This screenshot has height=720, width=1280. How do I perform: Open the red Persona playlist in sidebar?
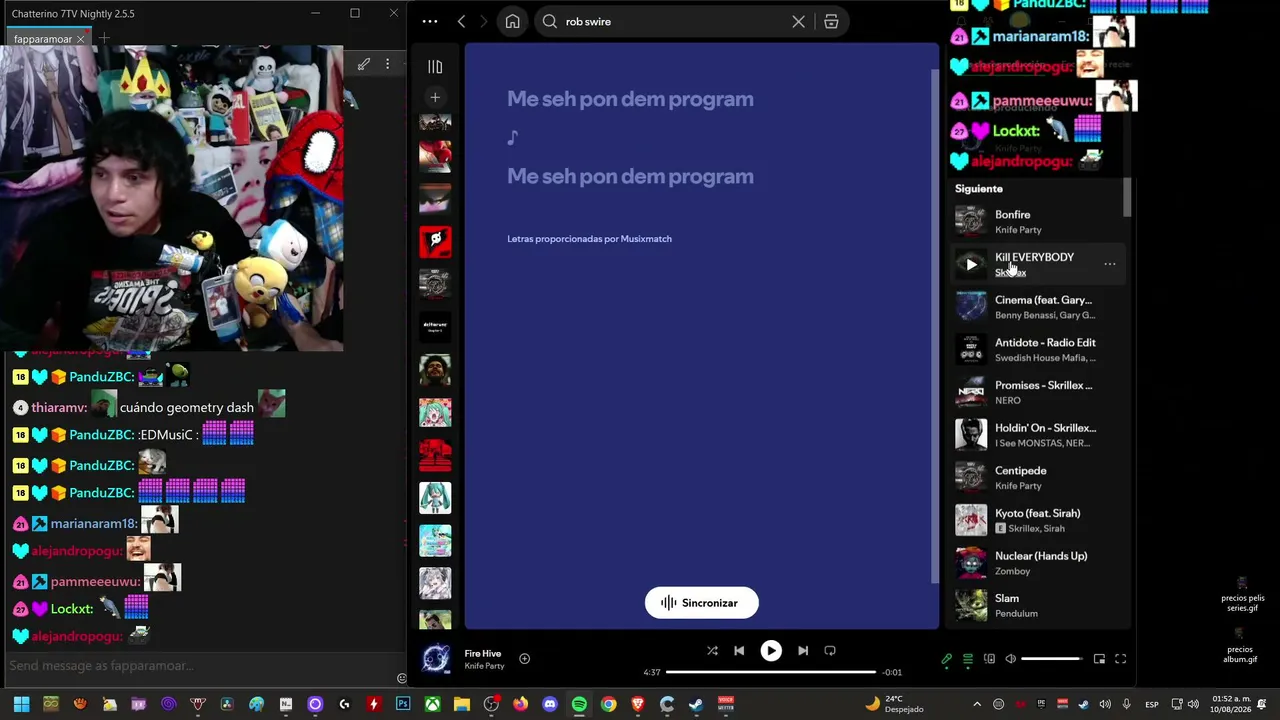click(x=435, y=242)
